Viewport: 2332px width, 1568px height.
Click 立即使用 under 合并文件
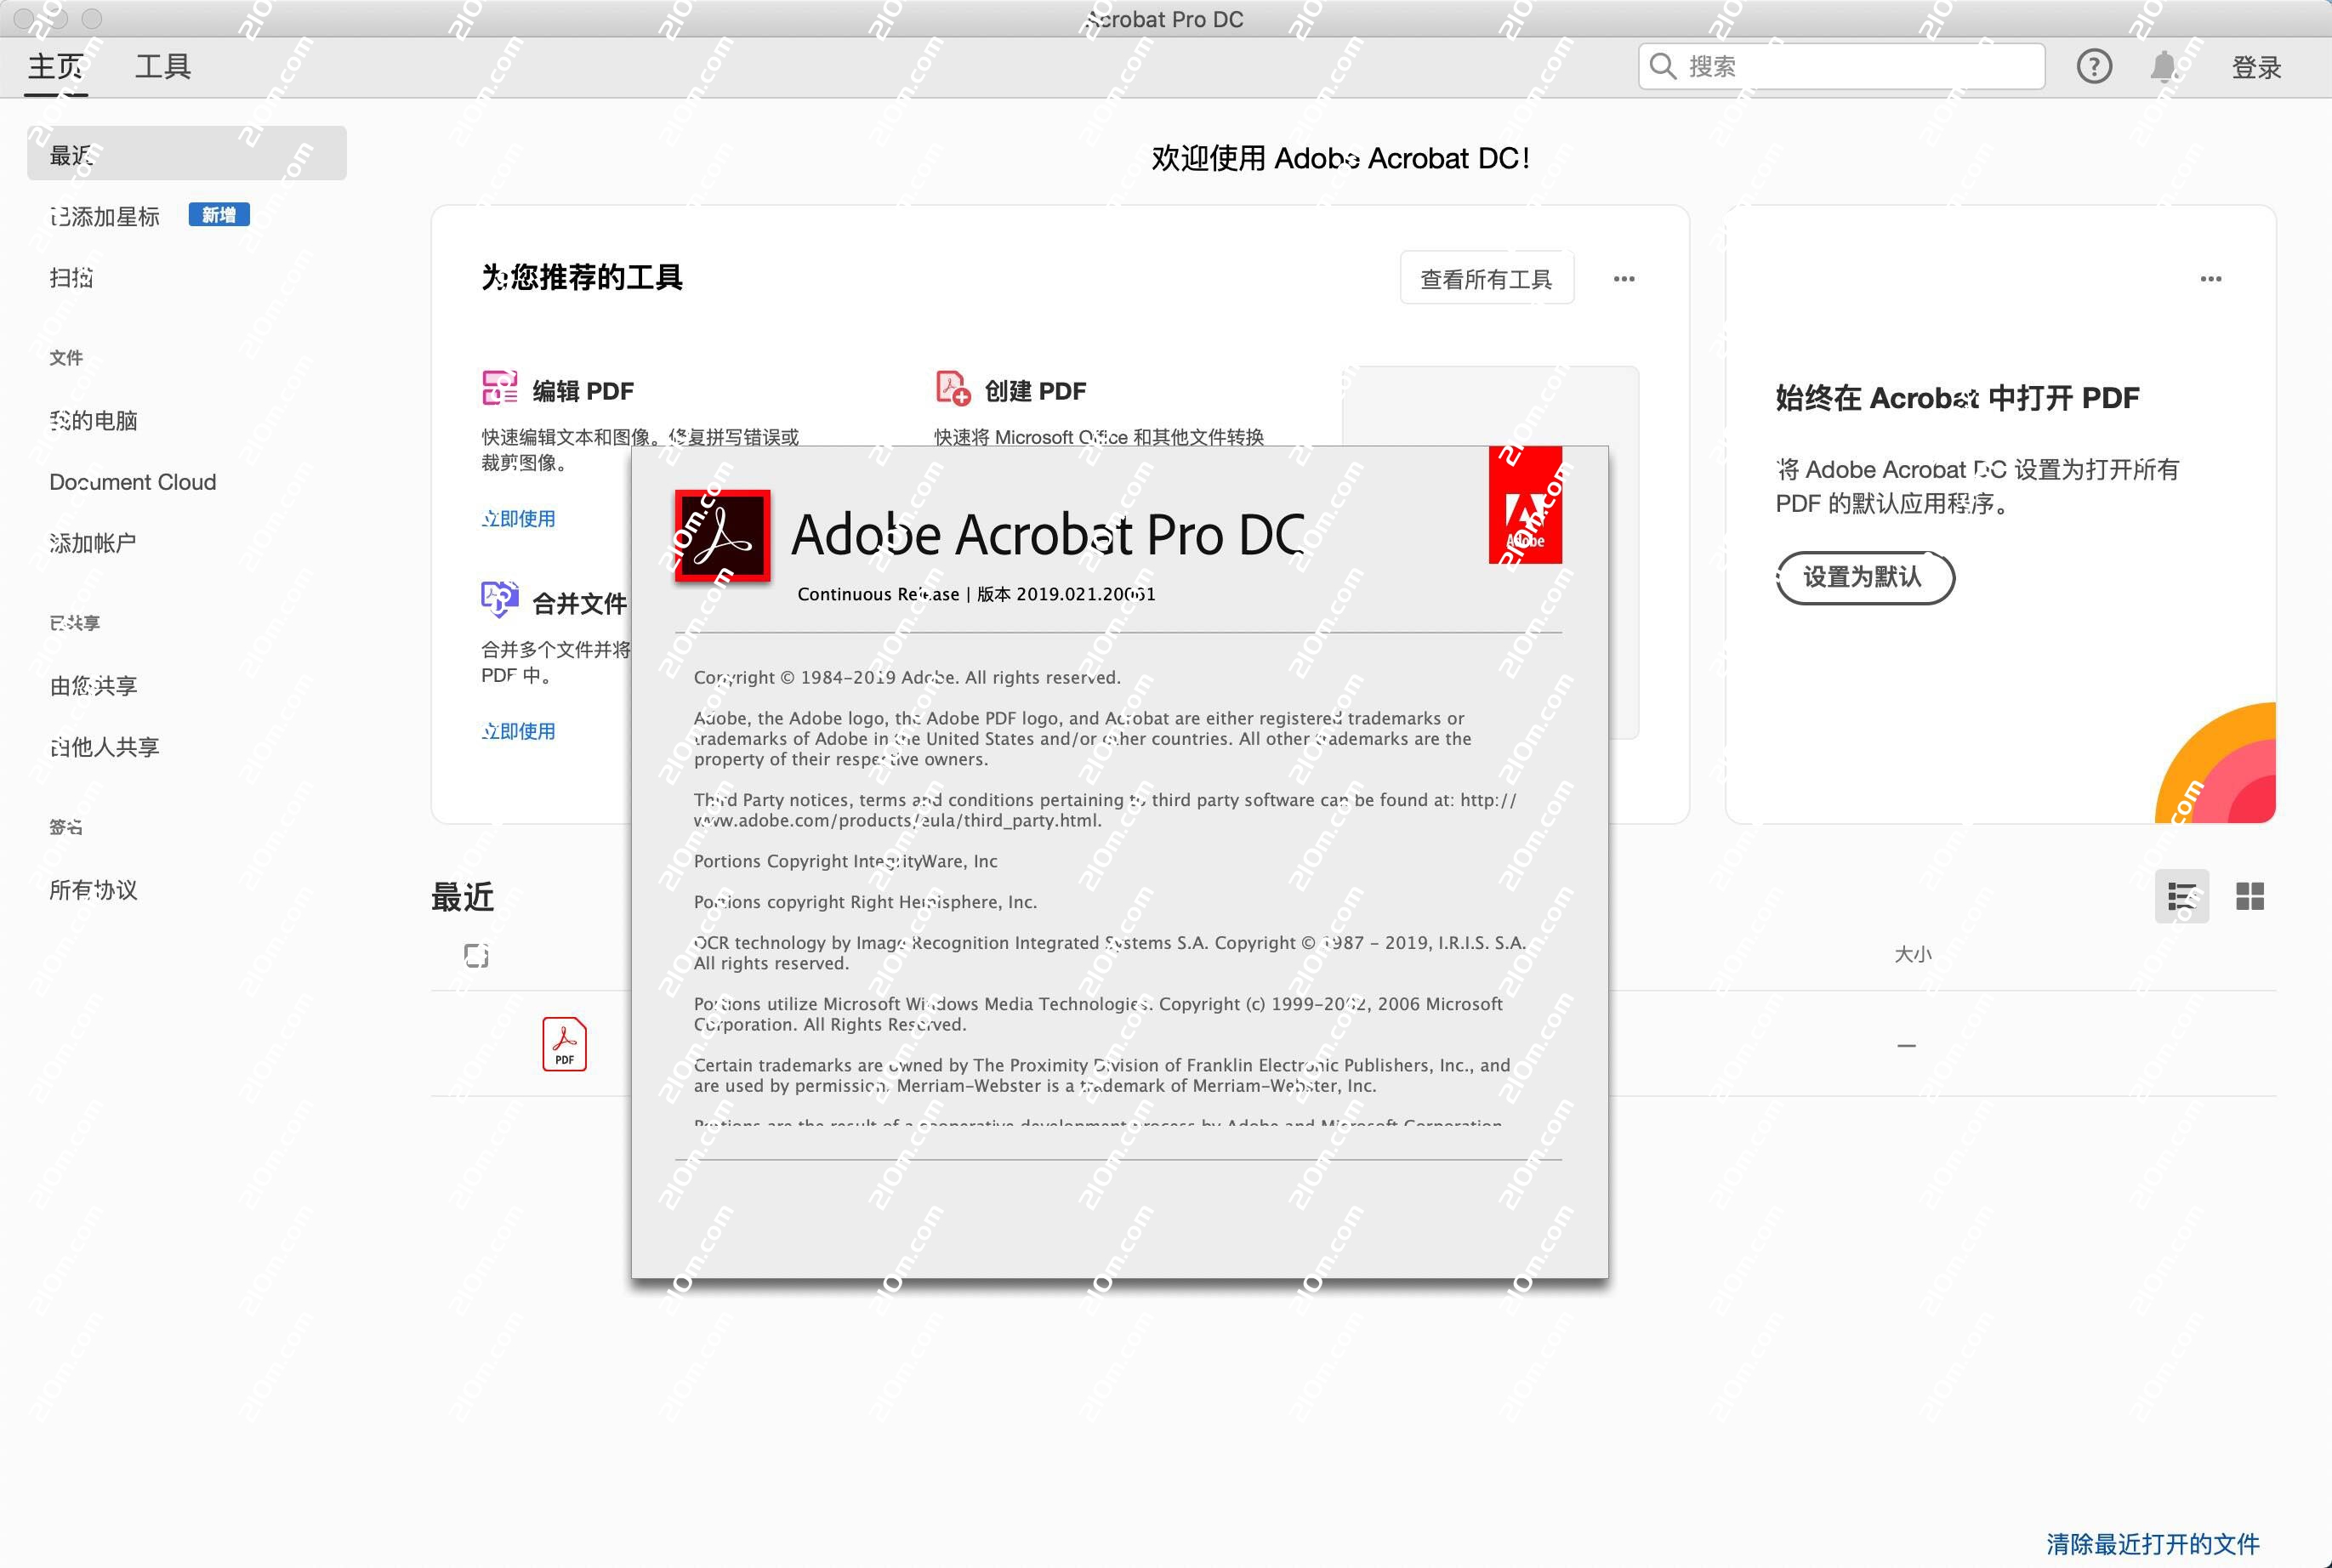point(518,731)
